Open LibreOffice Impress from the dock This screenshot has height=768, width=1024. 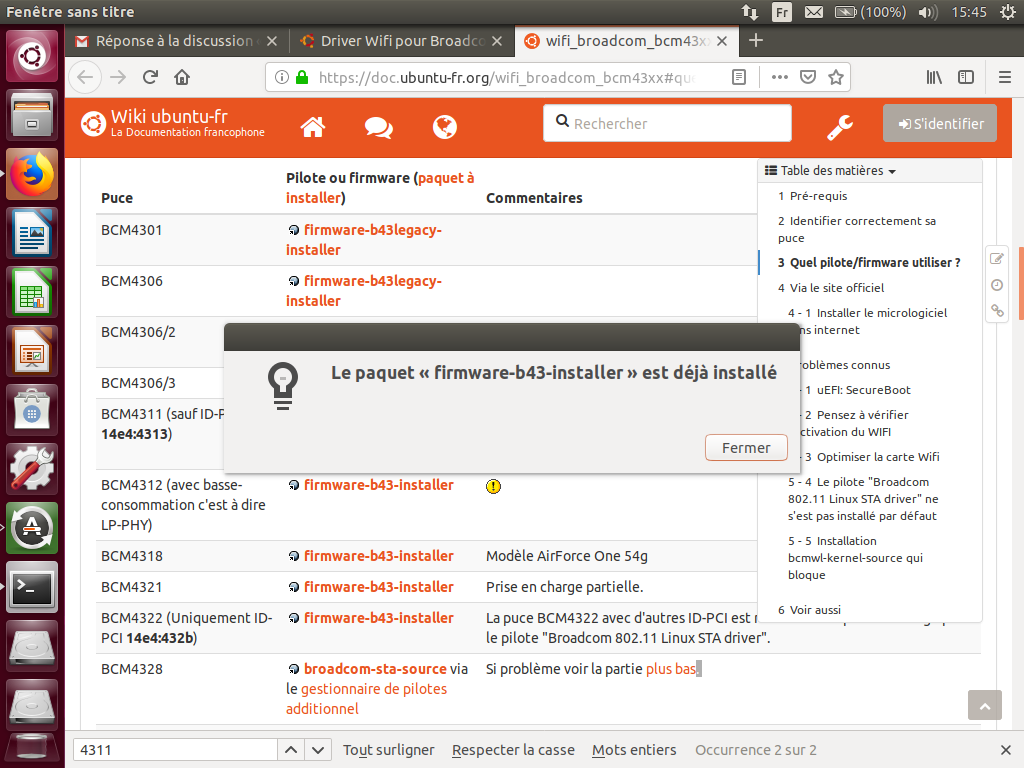32,351
